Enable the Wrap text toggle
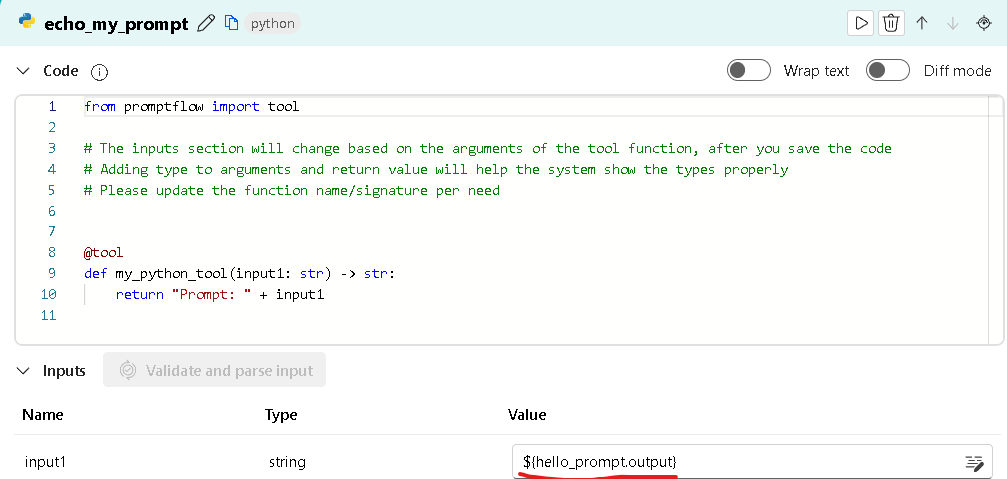 (748, 71)
